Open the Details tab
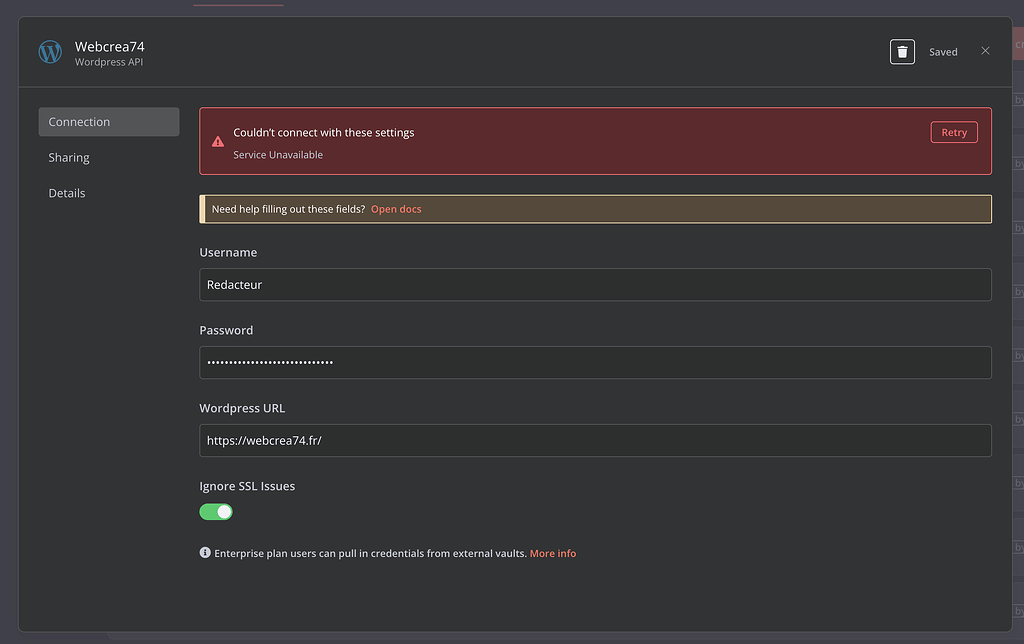Viewport: 1024px width, 644px height. pyautogui.click(x=67, y=193)
